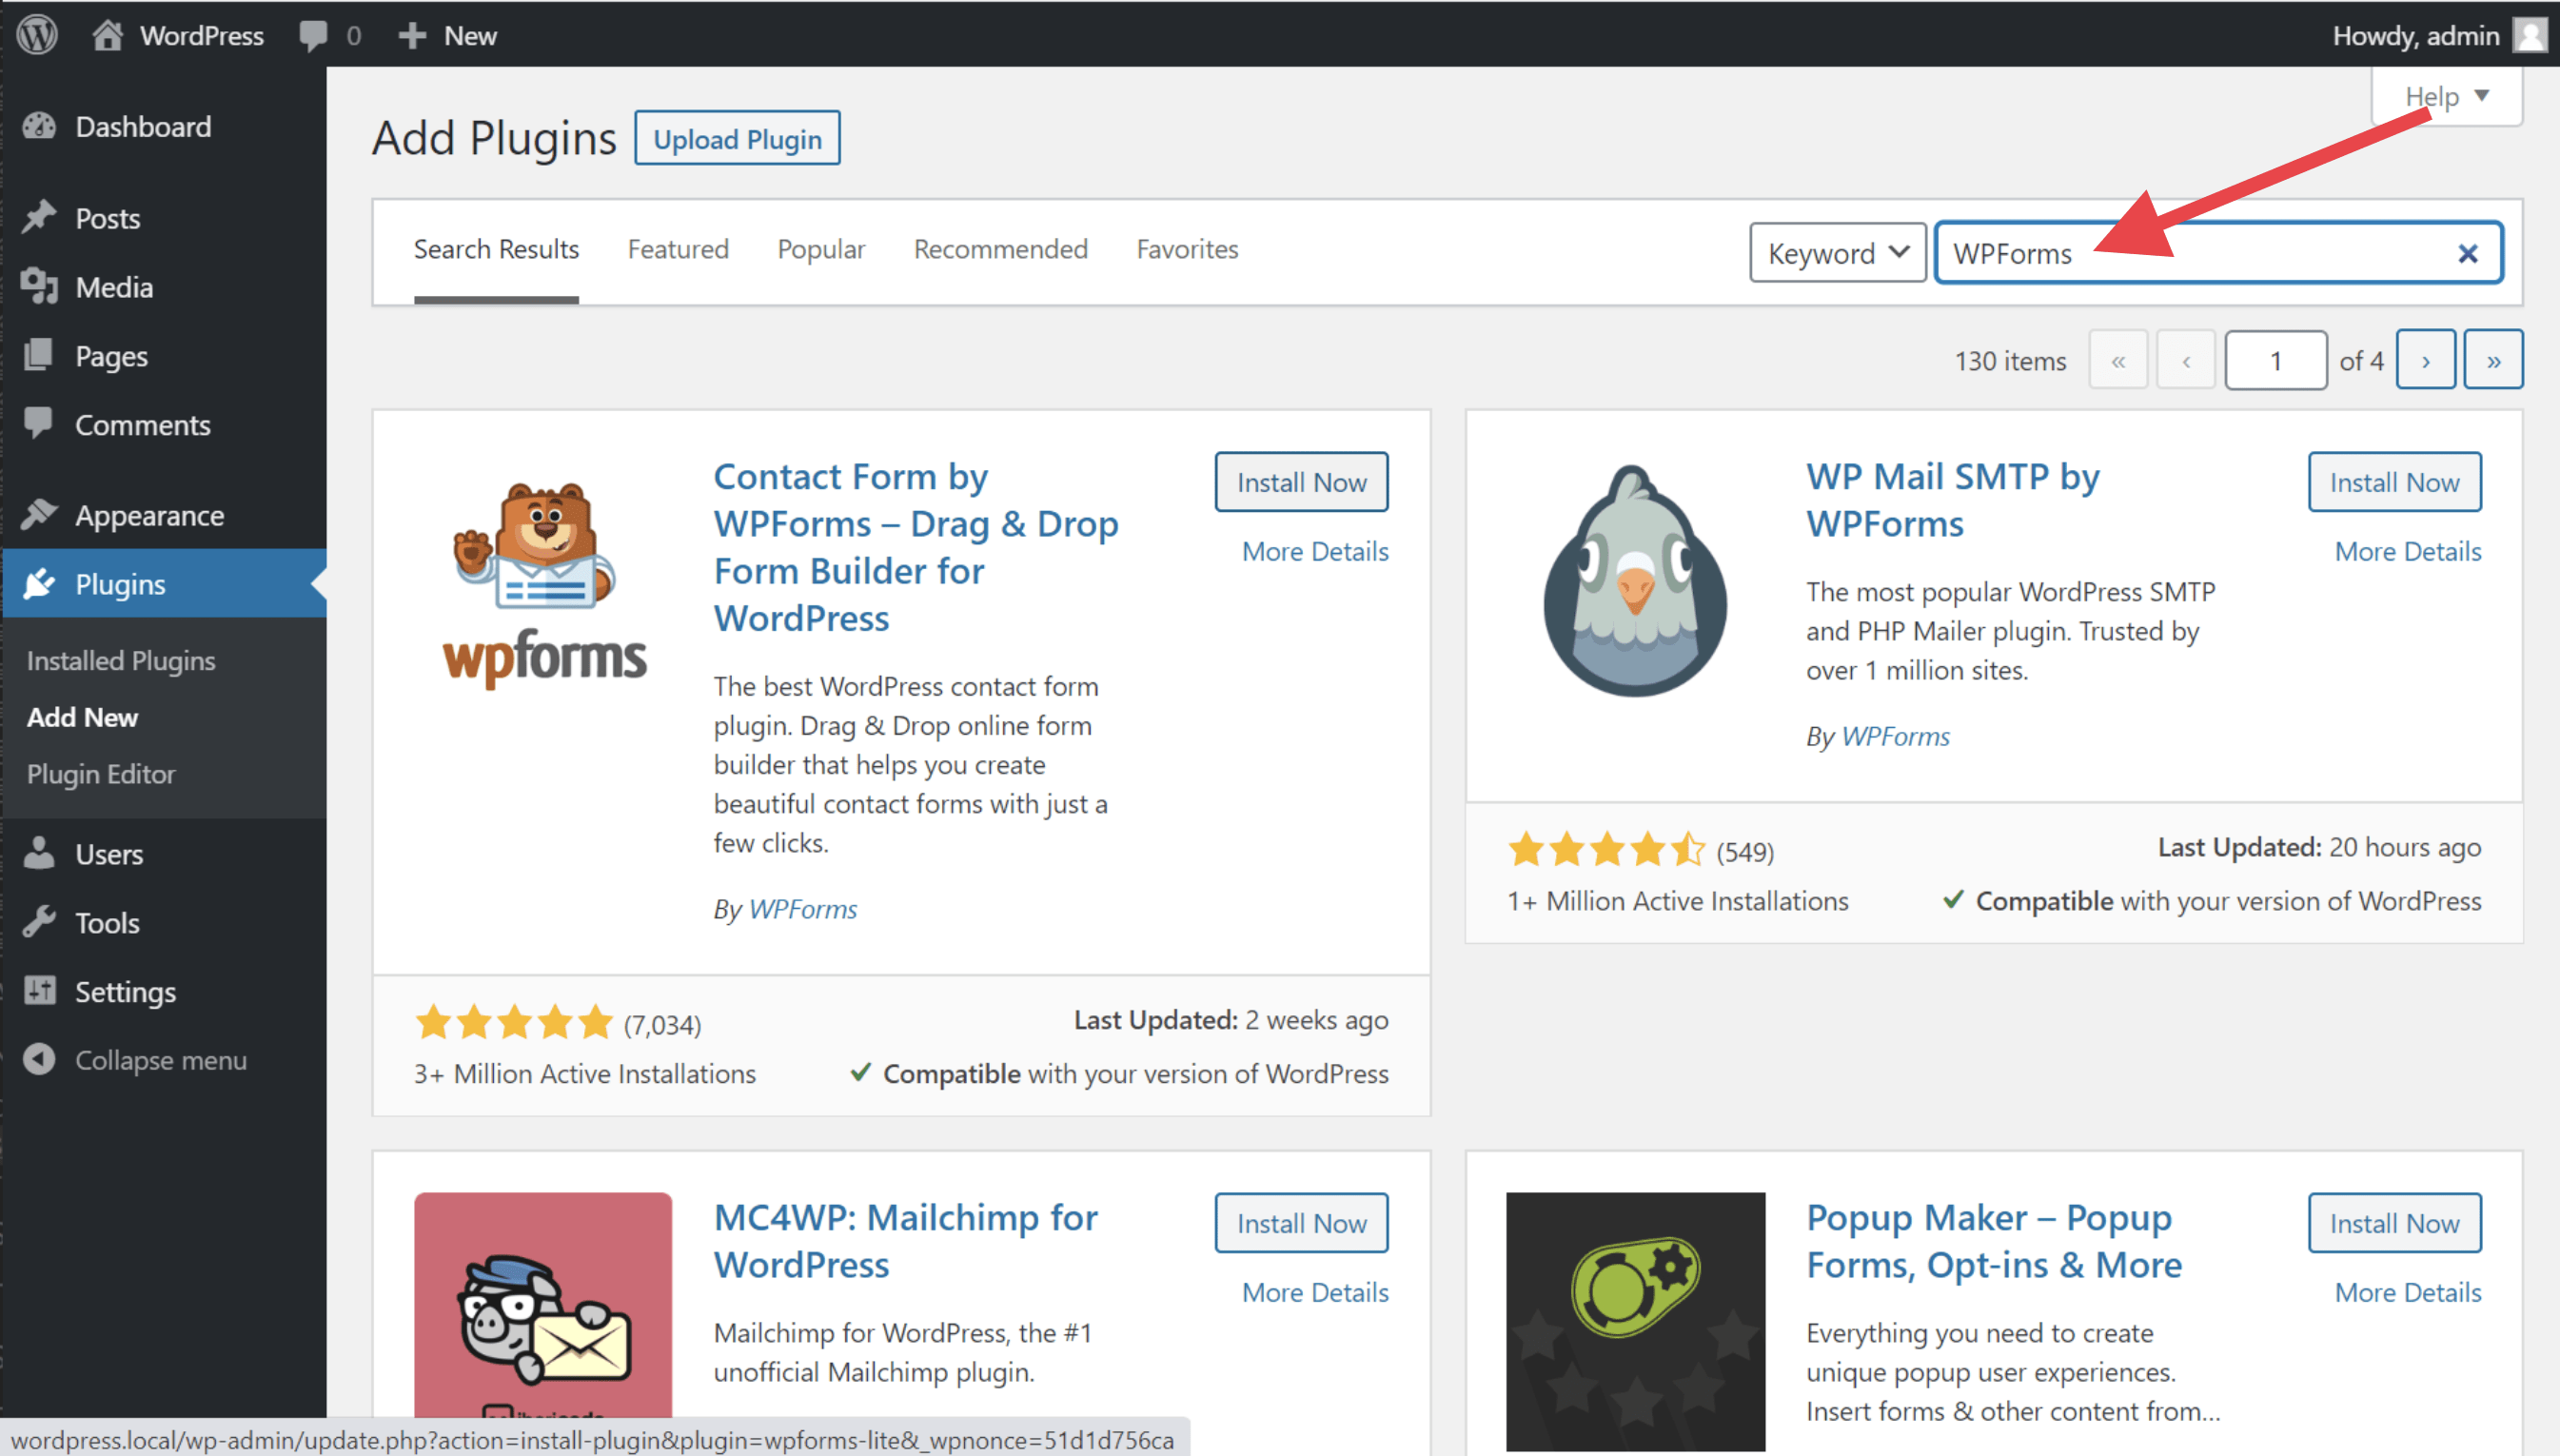
Task: Switch to the Favorites tab
Action: tap(1187, 249)
